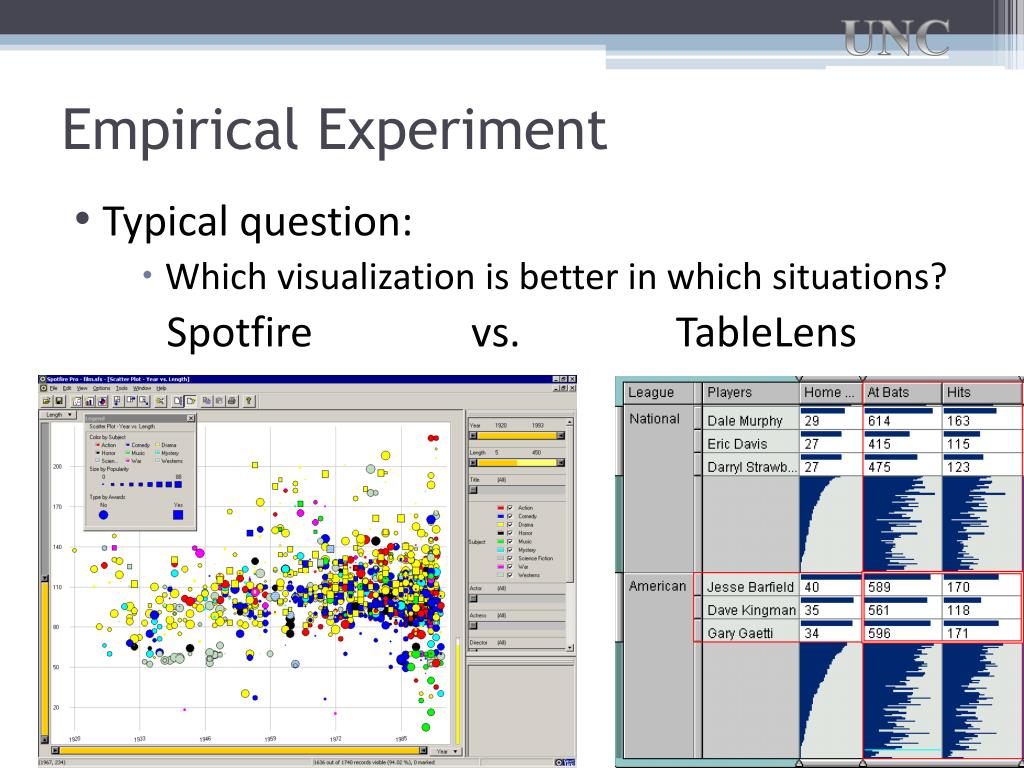This screenshot has width=1024, height=768.
Task: Uncheck the Drama subject checkbox
Action: click(x=510, y=524)
